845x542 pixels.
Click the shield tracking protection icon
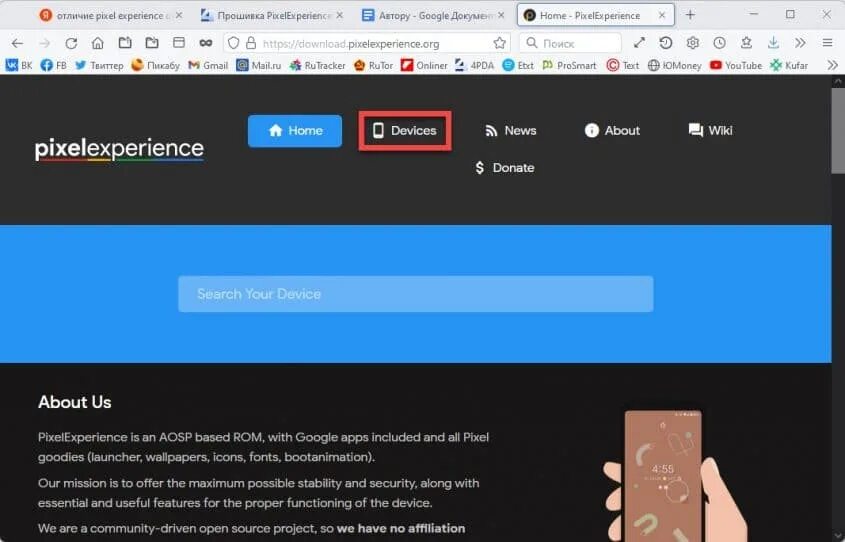click(233, 43)
